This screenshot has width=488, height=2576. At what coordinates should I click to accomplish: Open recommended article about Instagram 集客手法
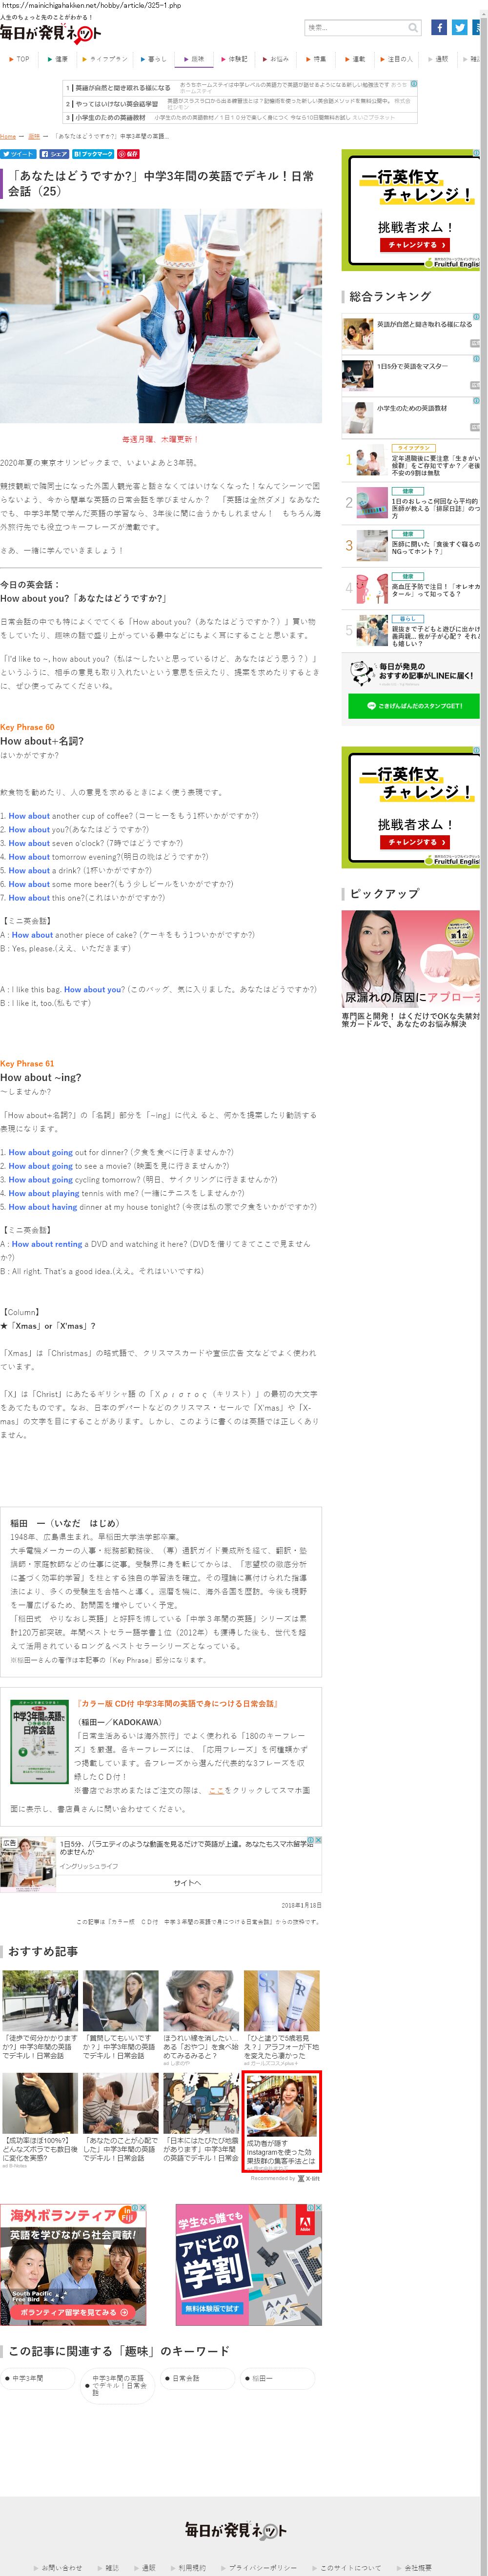click(282, 2121)
